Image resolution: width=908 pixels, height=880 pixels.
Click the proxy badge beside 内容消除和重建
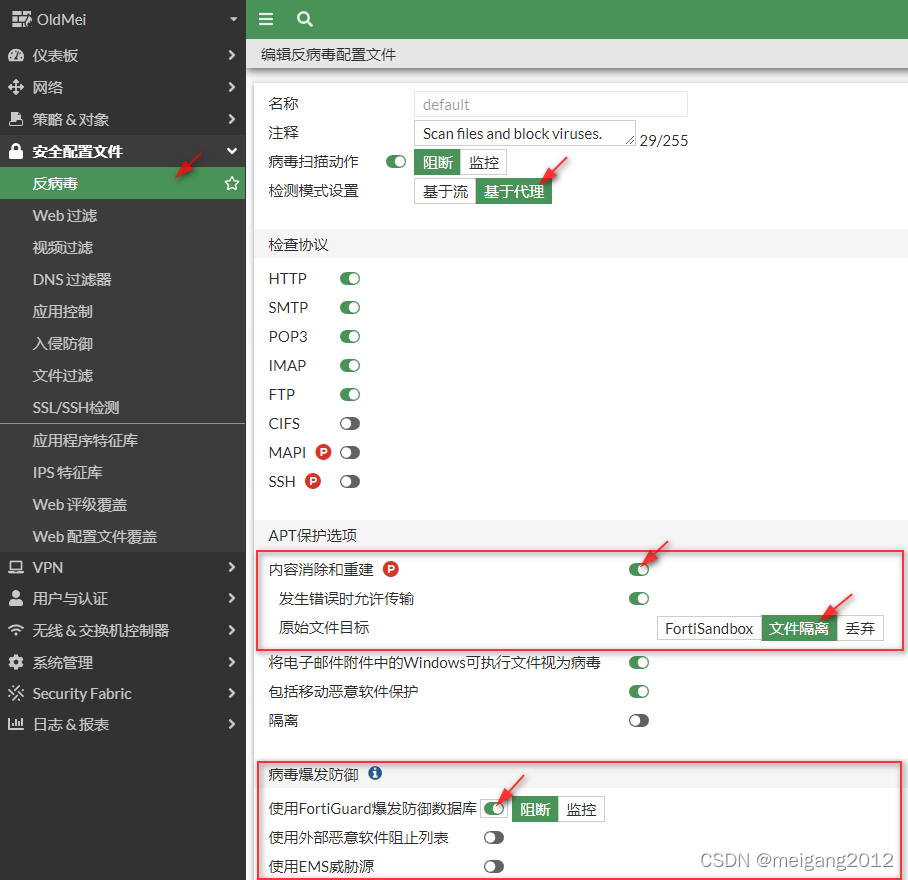pyautogui.click(x=391, y=569)
